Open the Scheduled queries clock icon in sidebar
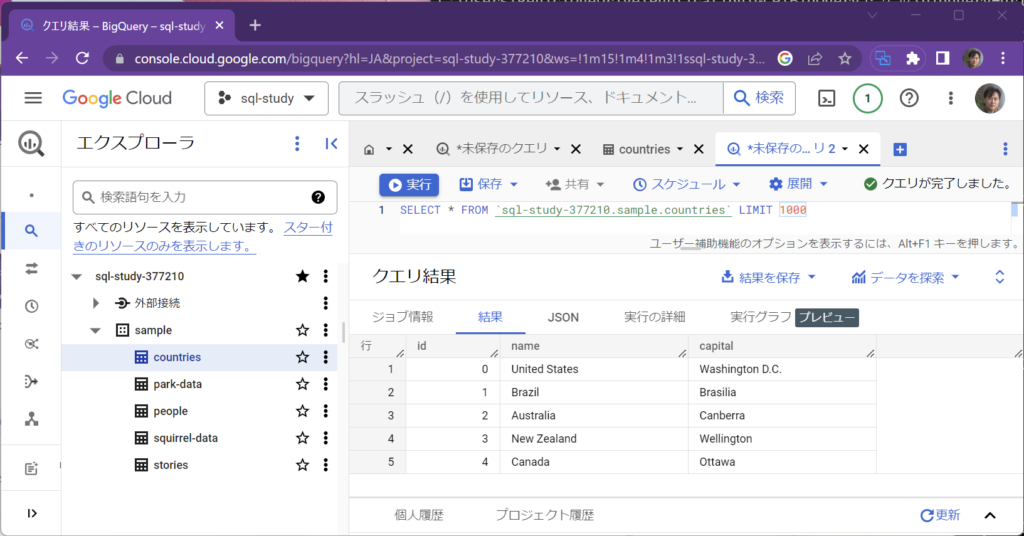The image size is (1024, 536). click(31, 306)
